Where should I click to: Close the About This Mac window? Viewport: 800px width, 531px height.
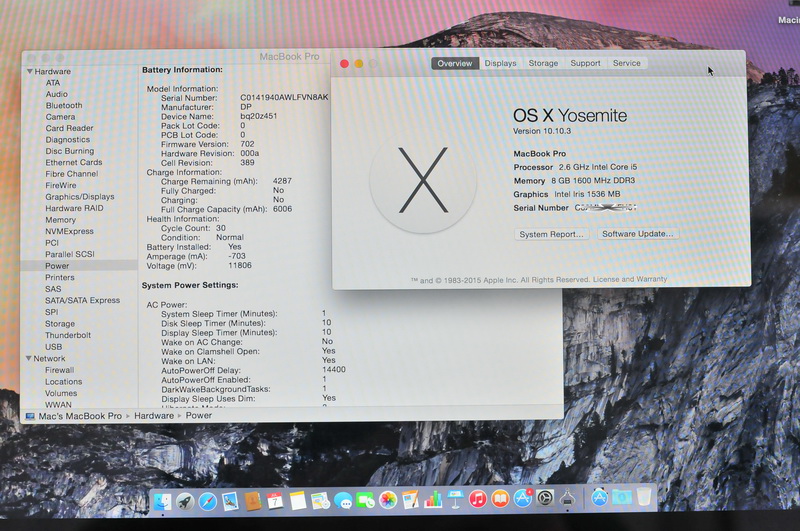pyautogui.click(x=344, y=64)
